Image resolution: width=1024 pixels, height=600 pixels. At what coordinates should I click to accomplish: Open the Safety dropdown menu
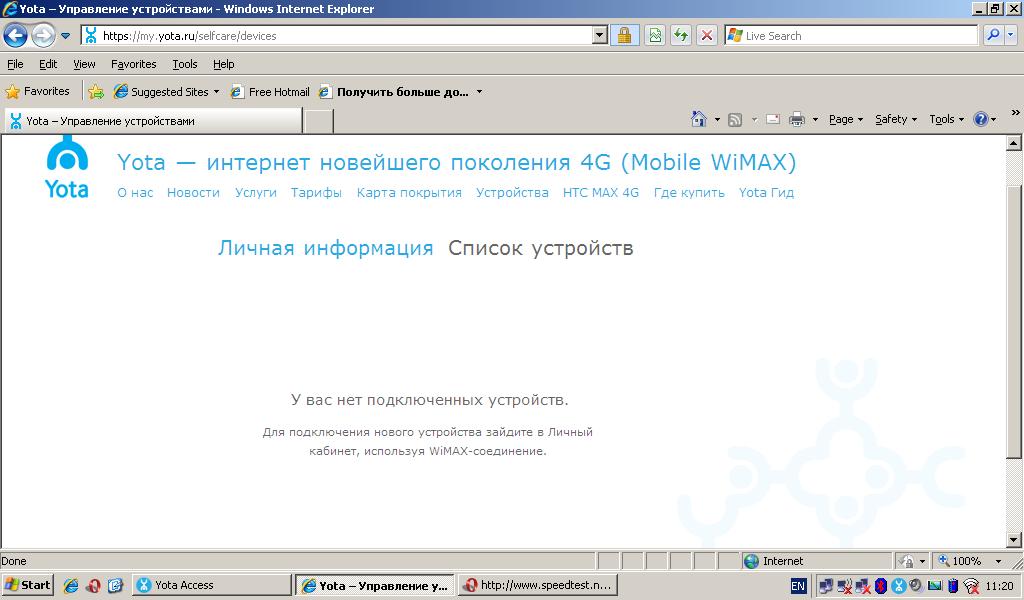click(x=896, y=119)
